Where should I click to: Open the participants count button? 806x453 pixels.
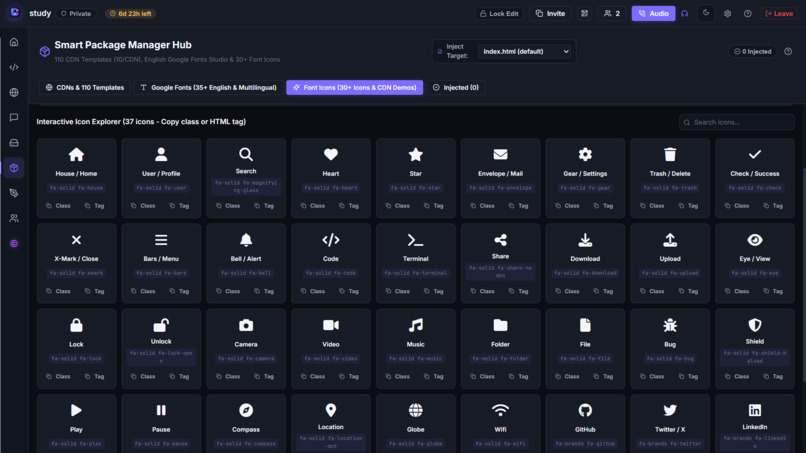(x=612, y=14)
